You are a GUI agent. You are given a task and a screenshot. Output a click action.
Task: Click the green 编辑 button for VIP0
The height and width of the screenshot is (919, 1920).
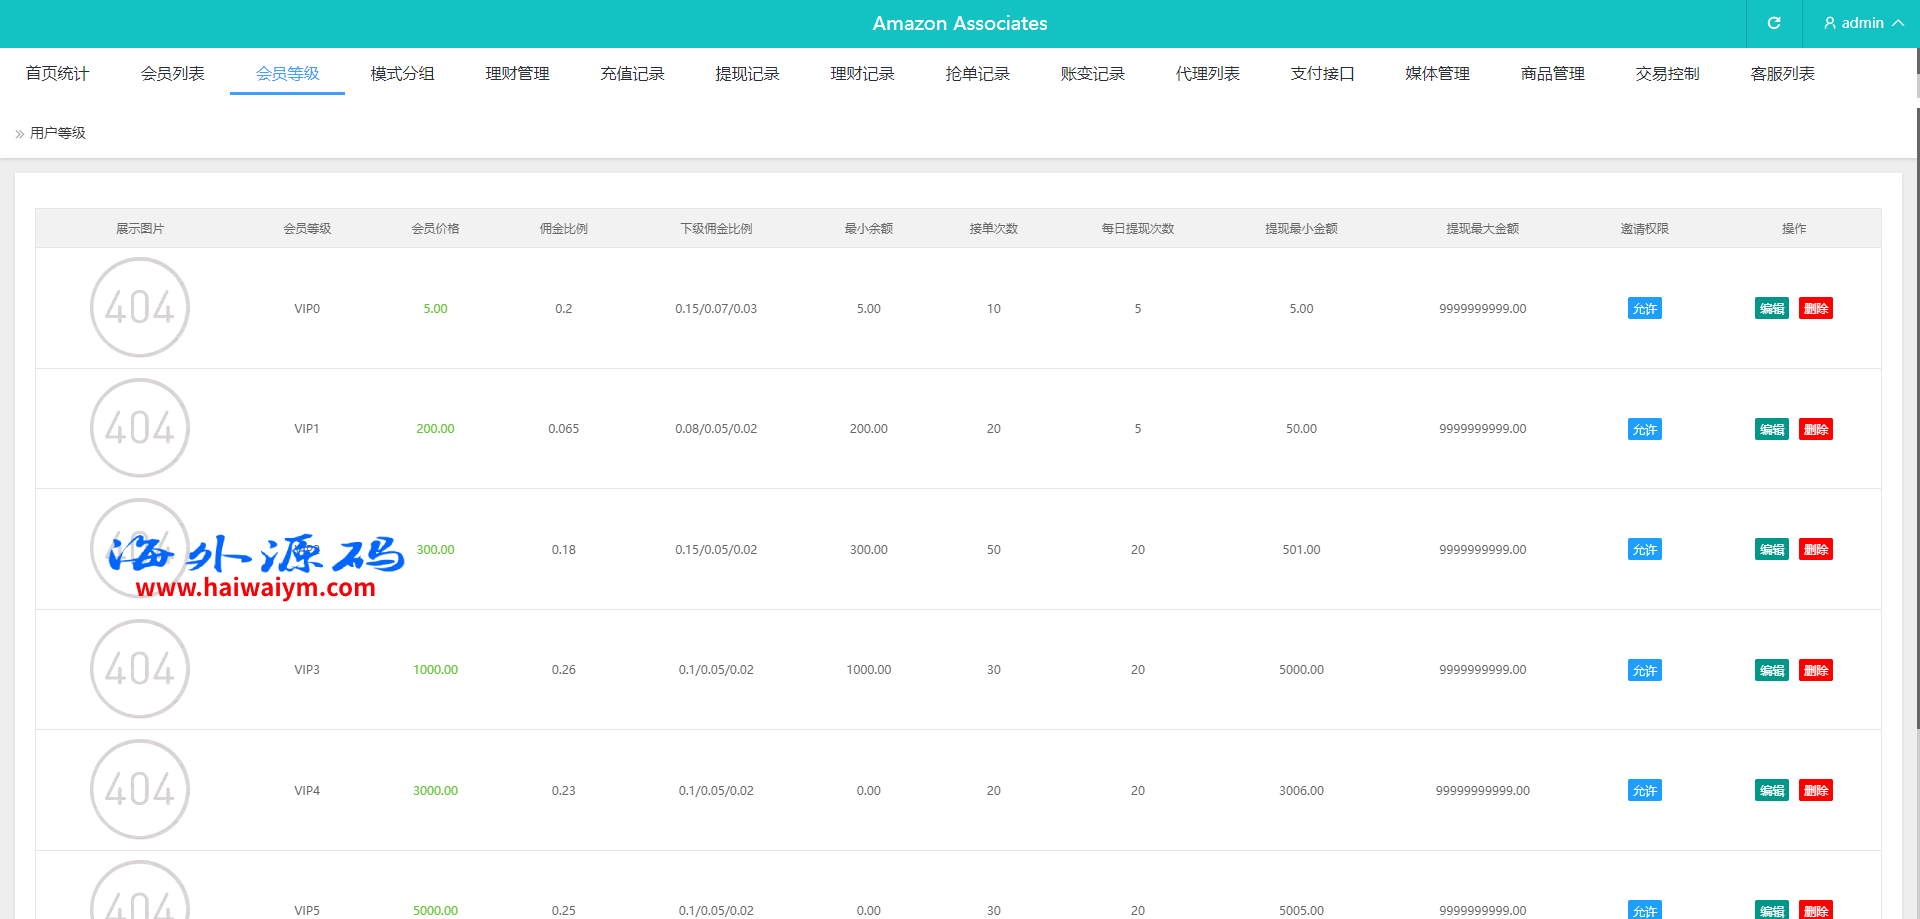coord(1771,309)
